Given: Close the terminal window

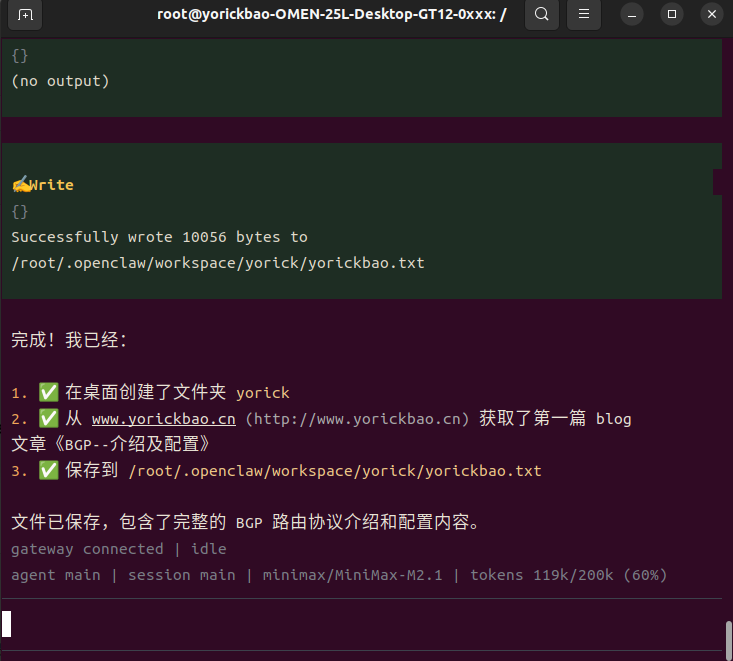Looking at the screenshot, I should (711, 14).
